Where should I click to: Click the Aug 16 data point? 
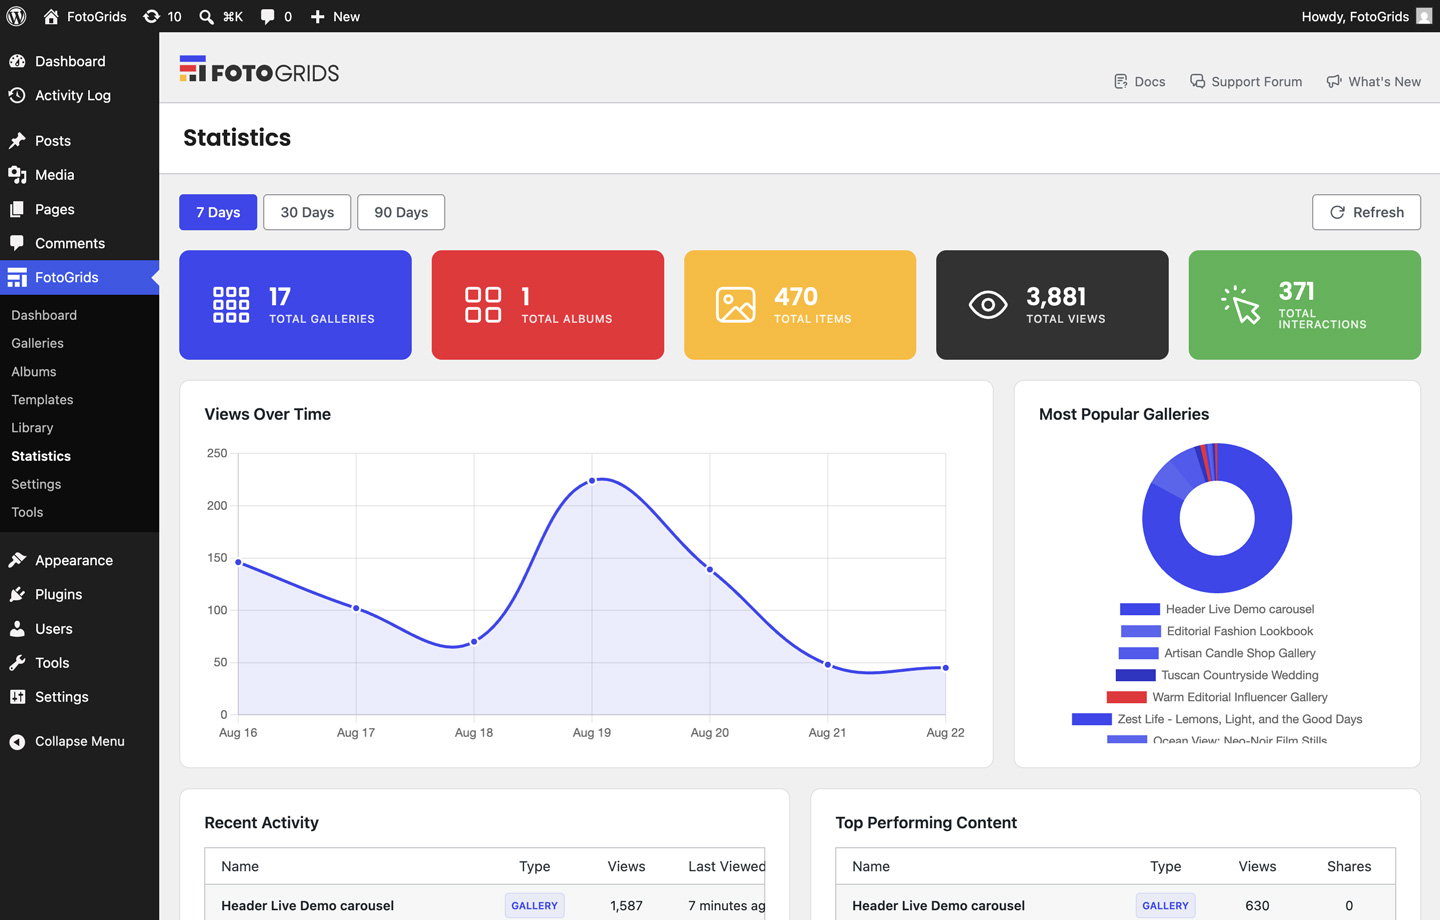tap(238, 562)
